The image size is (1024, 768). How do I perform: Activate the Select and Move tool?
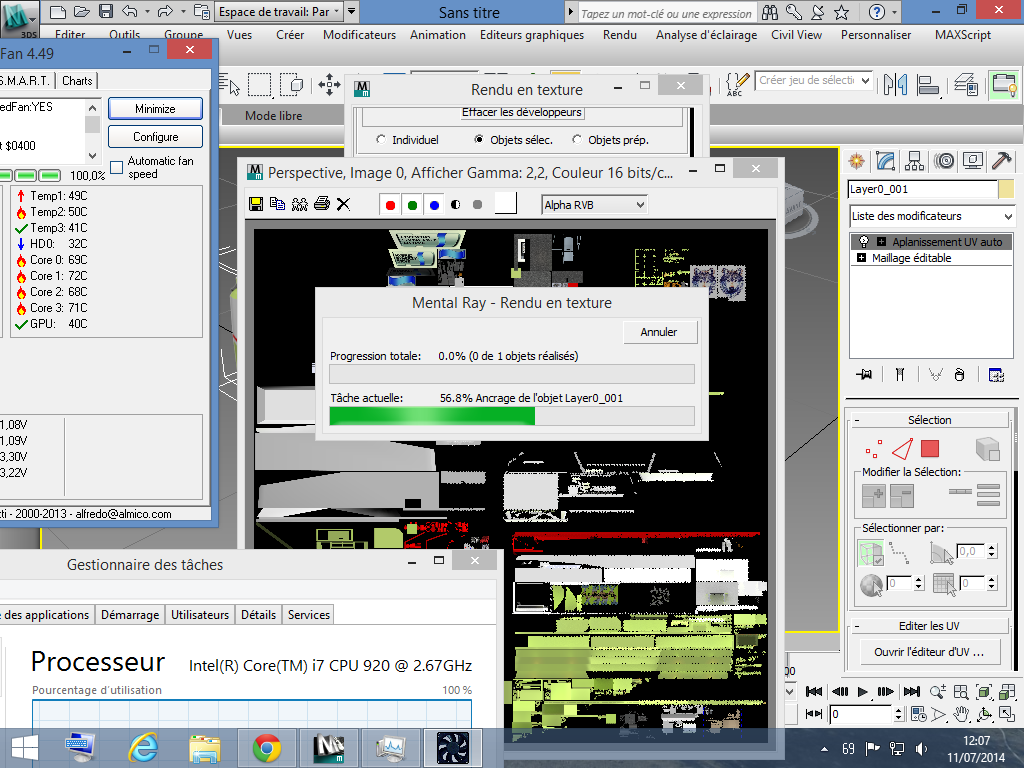tap(329, 84)
